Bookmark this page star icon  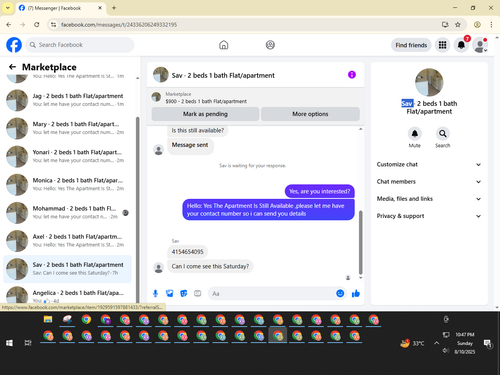pos(458,24)
